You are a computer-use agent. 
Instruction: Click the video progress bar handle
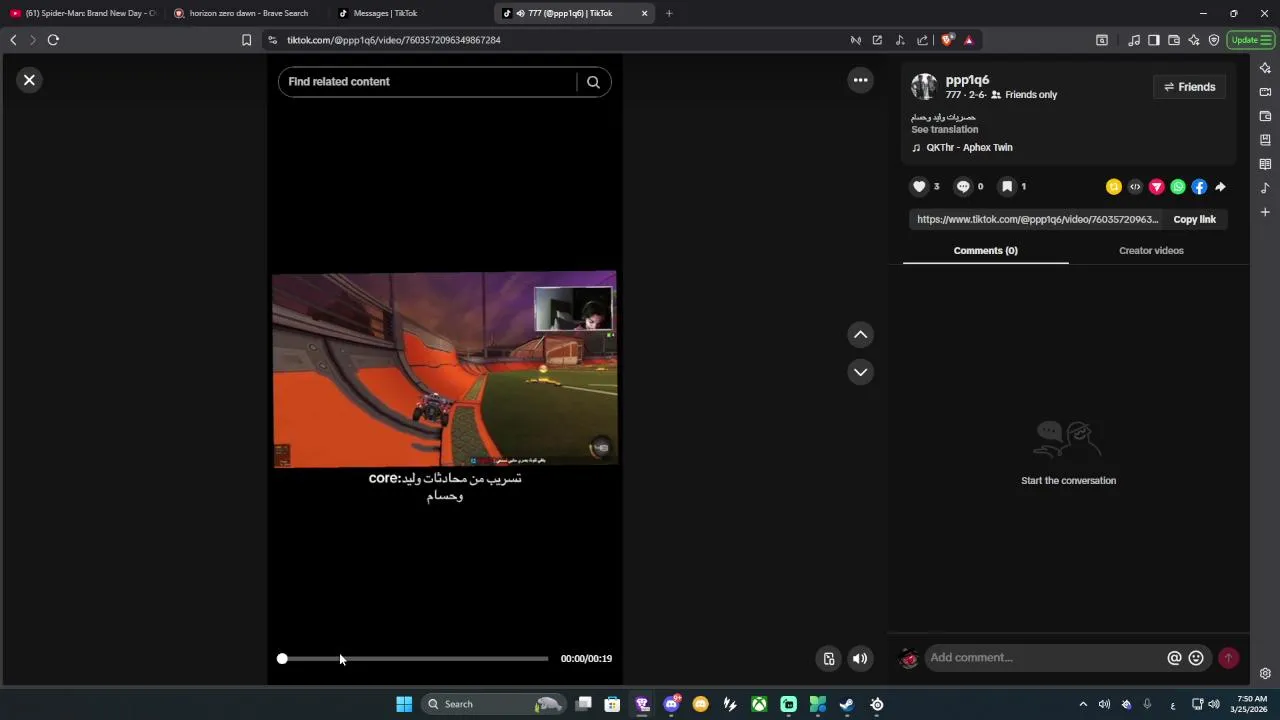click(282, 659)
